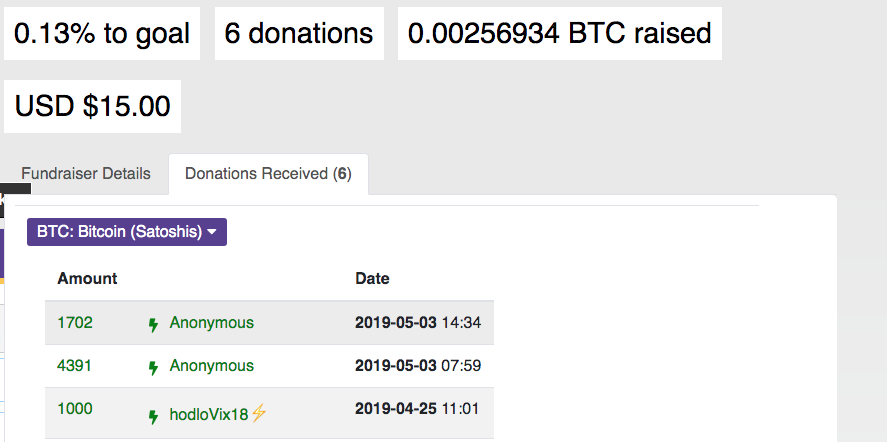Click the Amount column header
Screen dimensions: 887x442
(x=87, y=279)
